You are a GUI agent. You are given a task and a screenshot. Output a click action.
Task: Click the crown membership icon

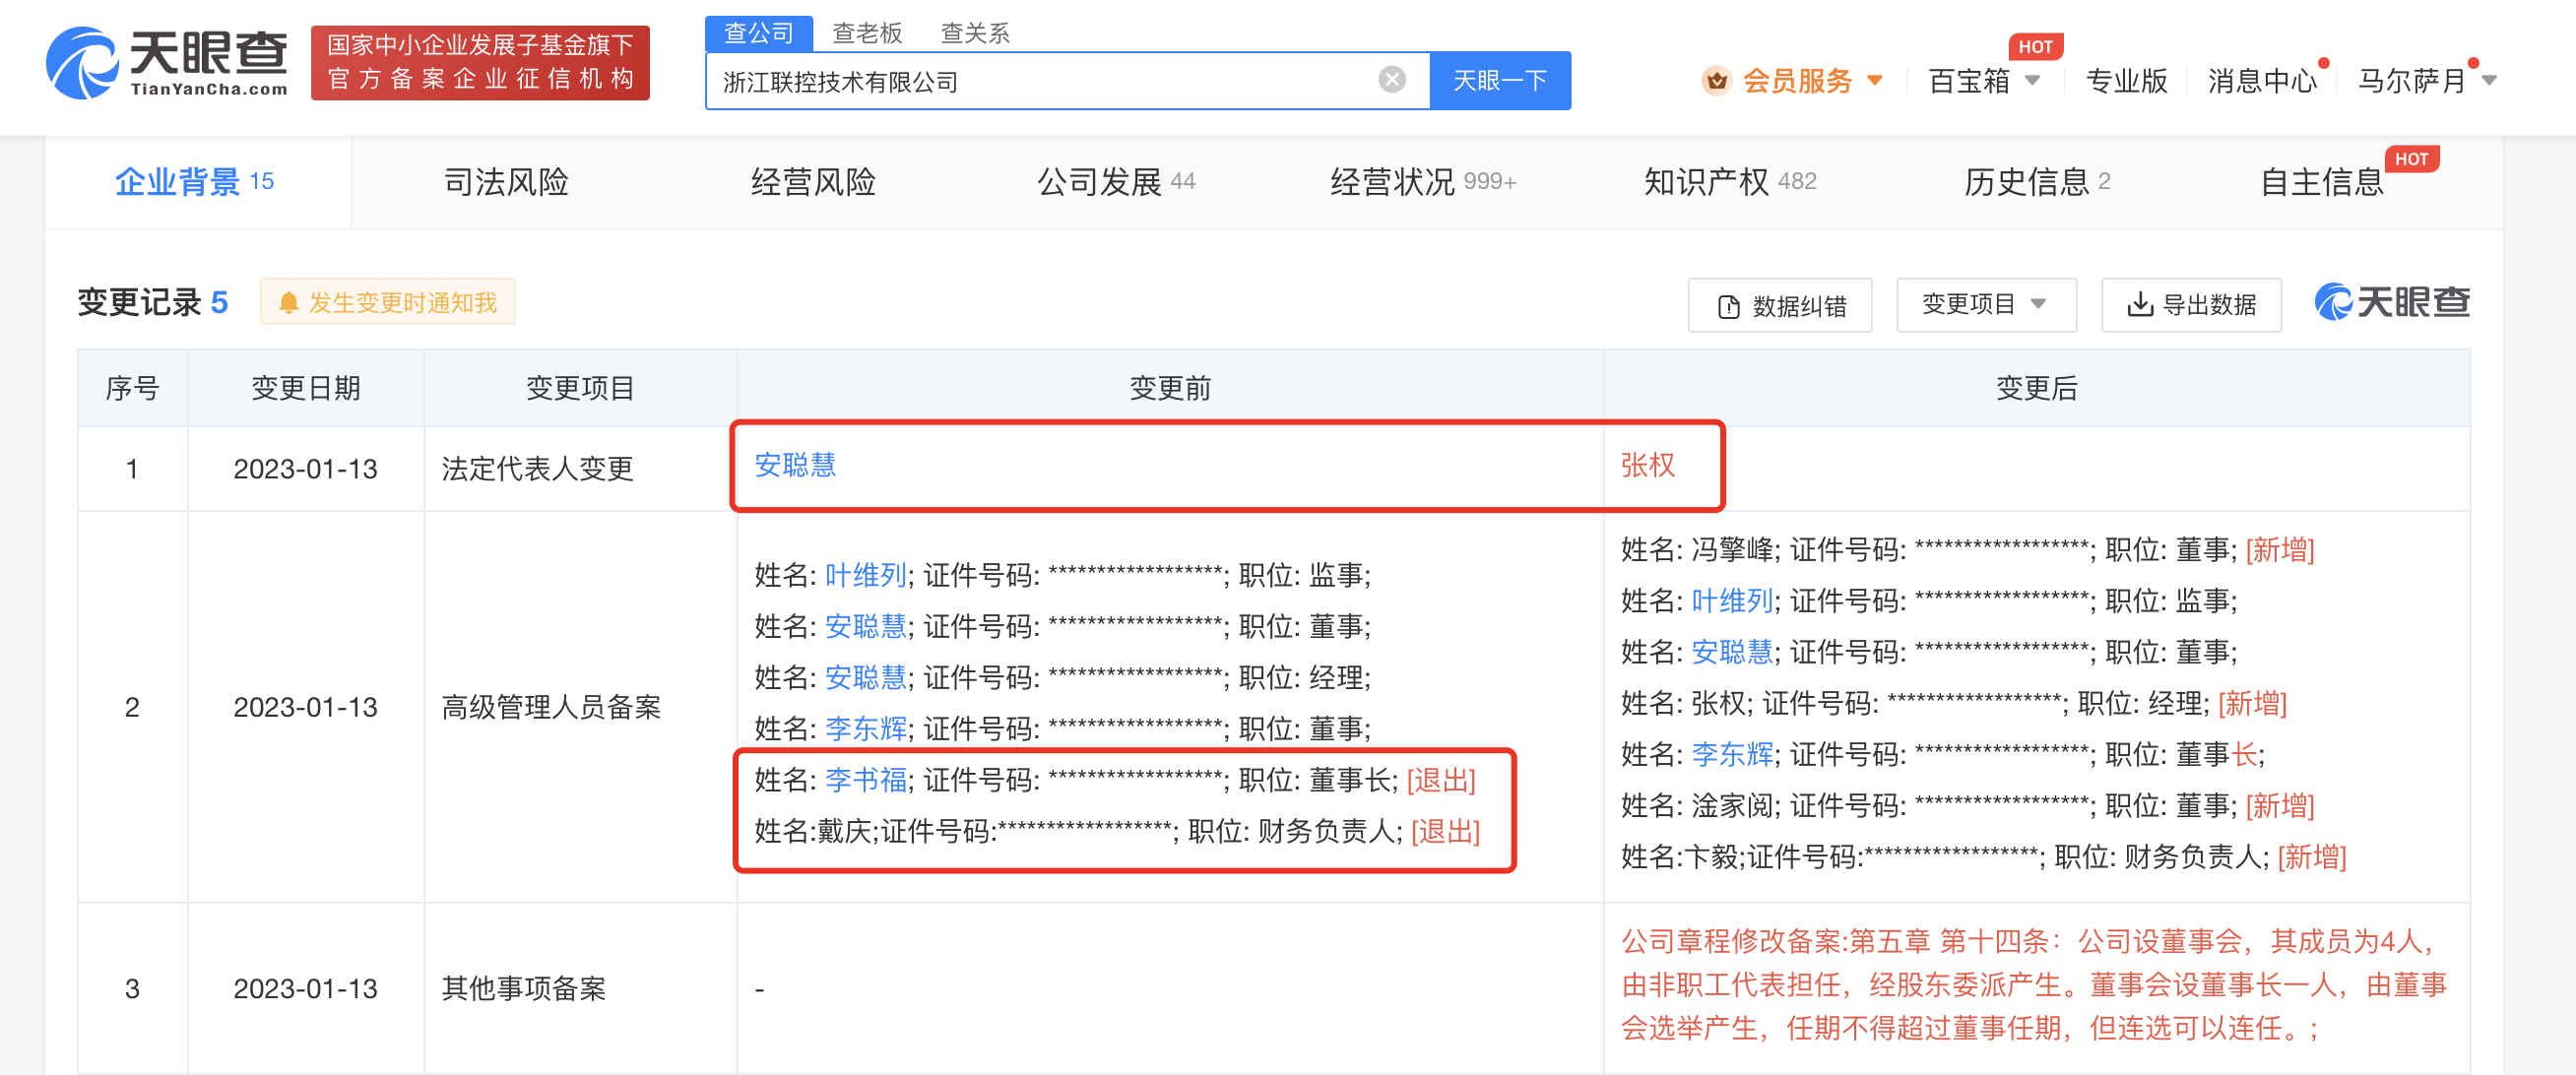point(1716,80)
